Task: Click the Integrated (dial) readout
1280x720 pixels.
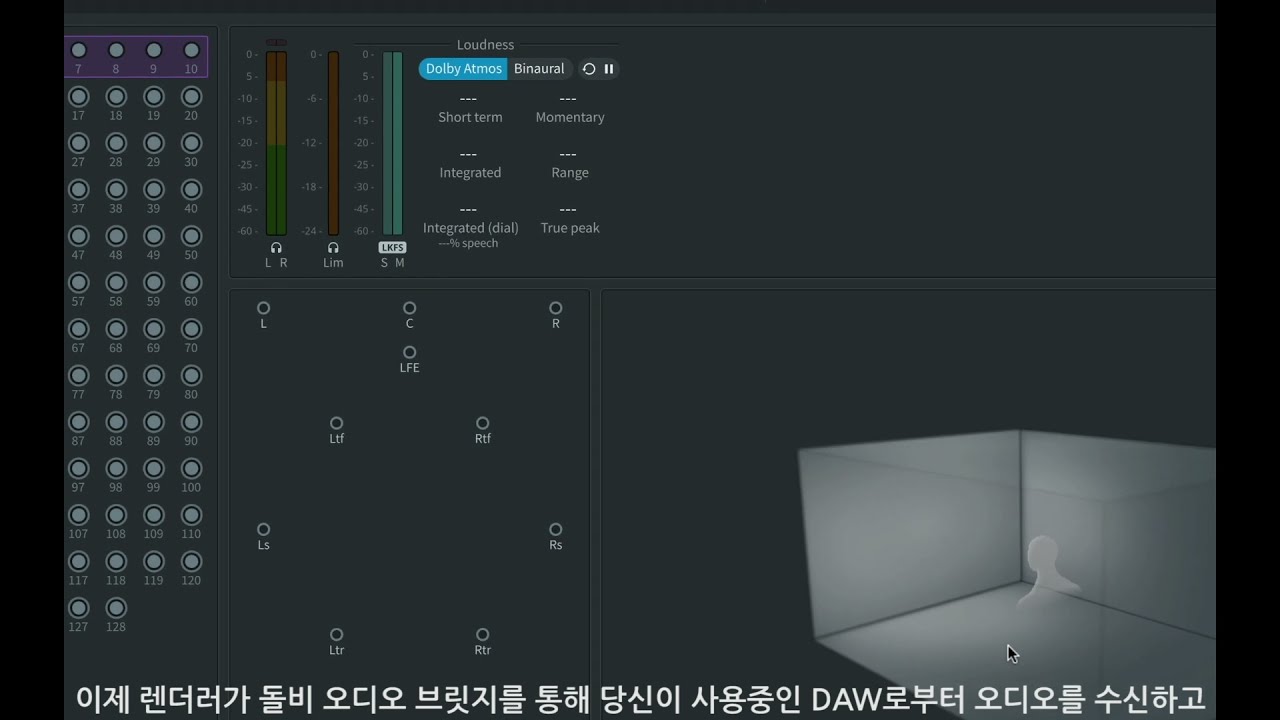Action: pyautogui.click(x=470, y=225)
